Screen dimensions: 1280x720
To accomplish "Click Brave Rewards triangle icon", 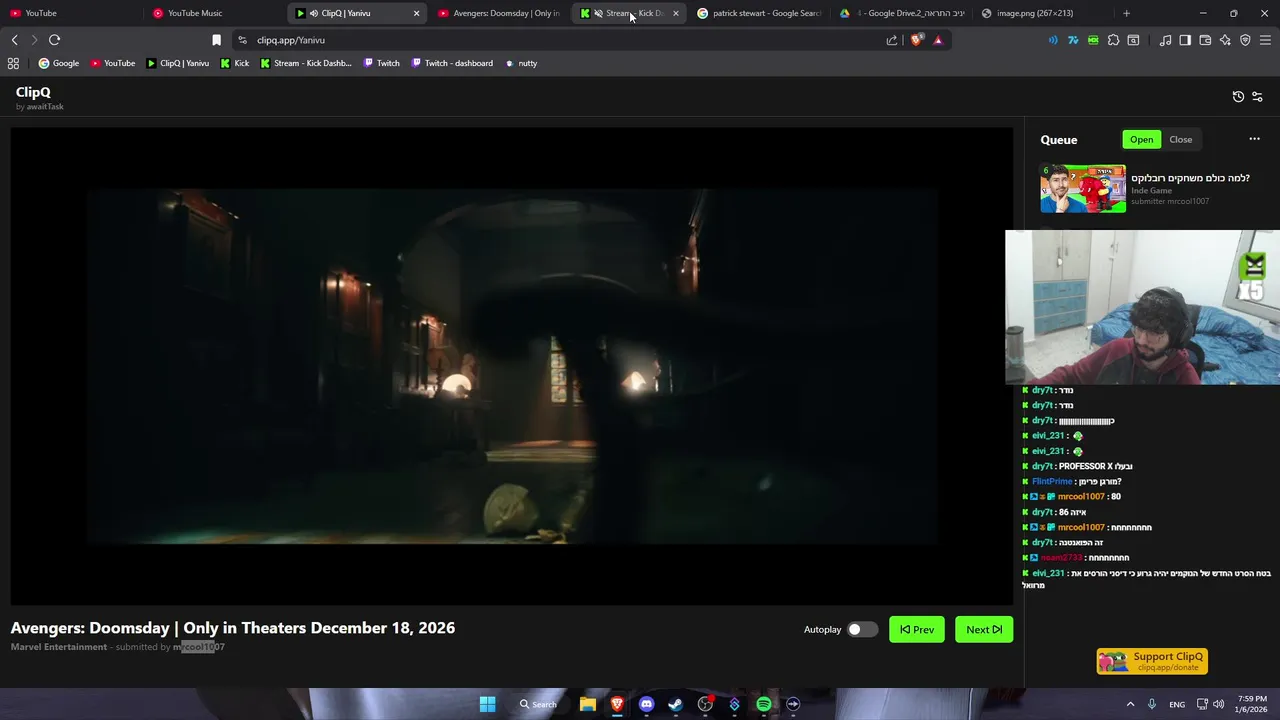I will [938, 40].
